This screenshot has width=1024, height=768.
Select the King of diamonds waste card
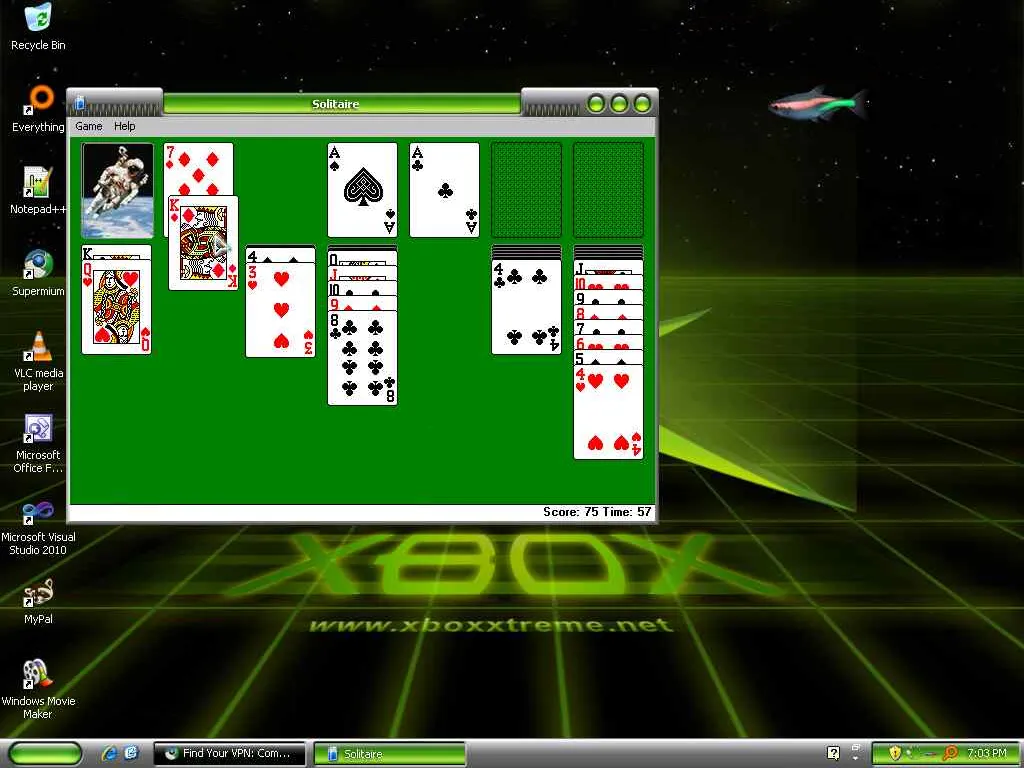203,242
